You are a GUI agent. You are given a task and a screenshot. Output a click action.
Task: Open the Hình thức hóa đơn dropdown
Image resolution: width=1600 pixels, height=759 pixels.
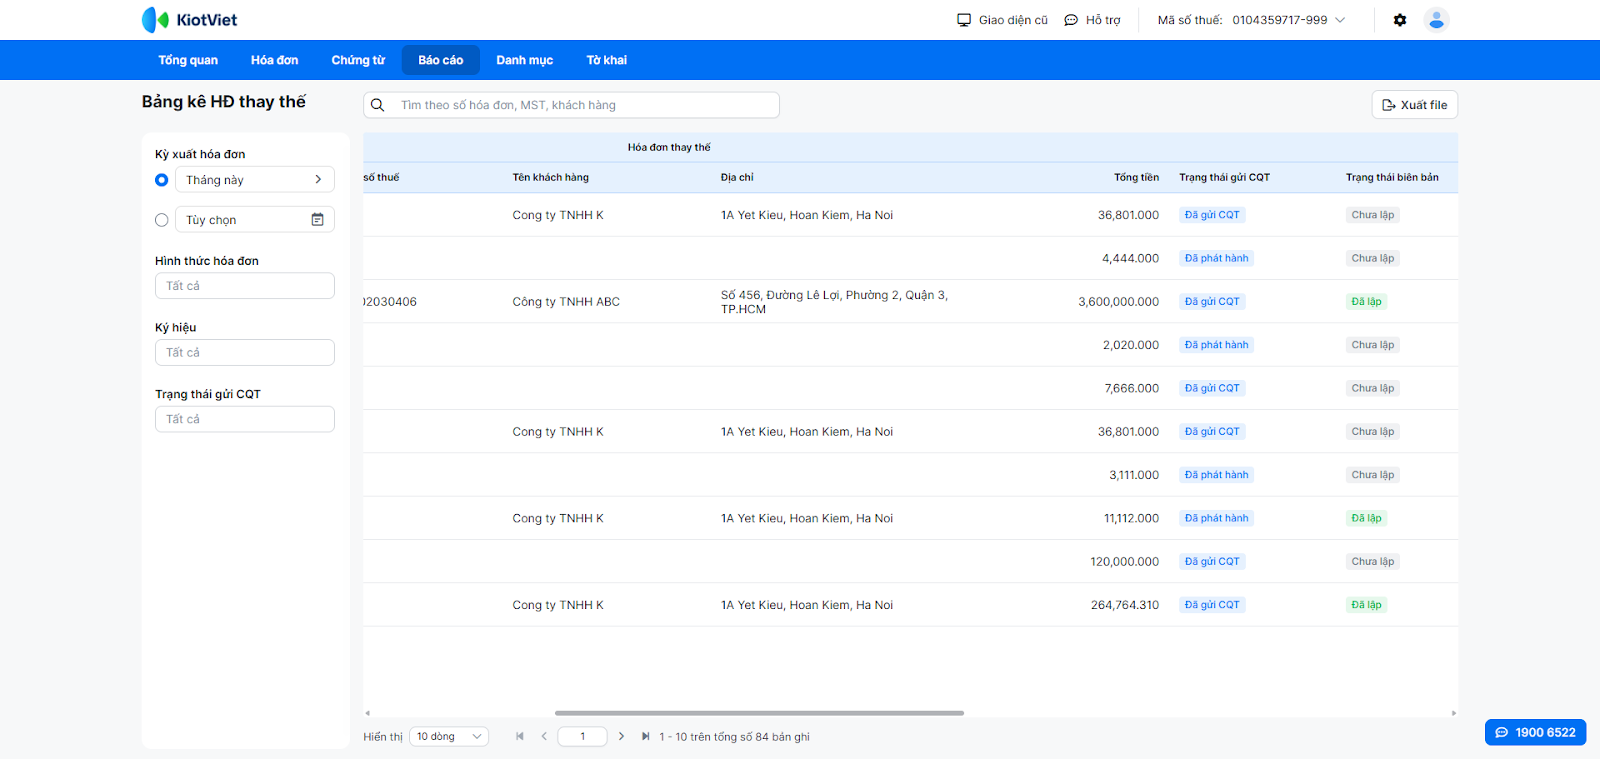coord(245,286)
